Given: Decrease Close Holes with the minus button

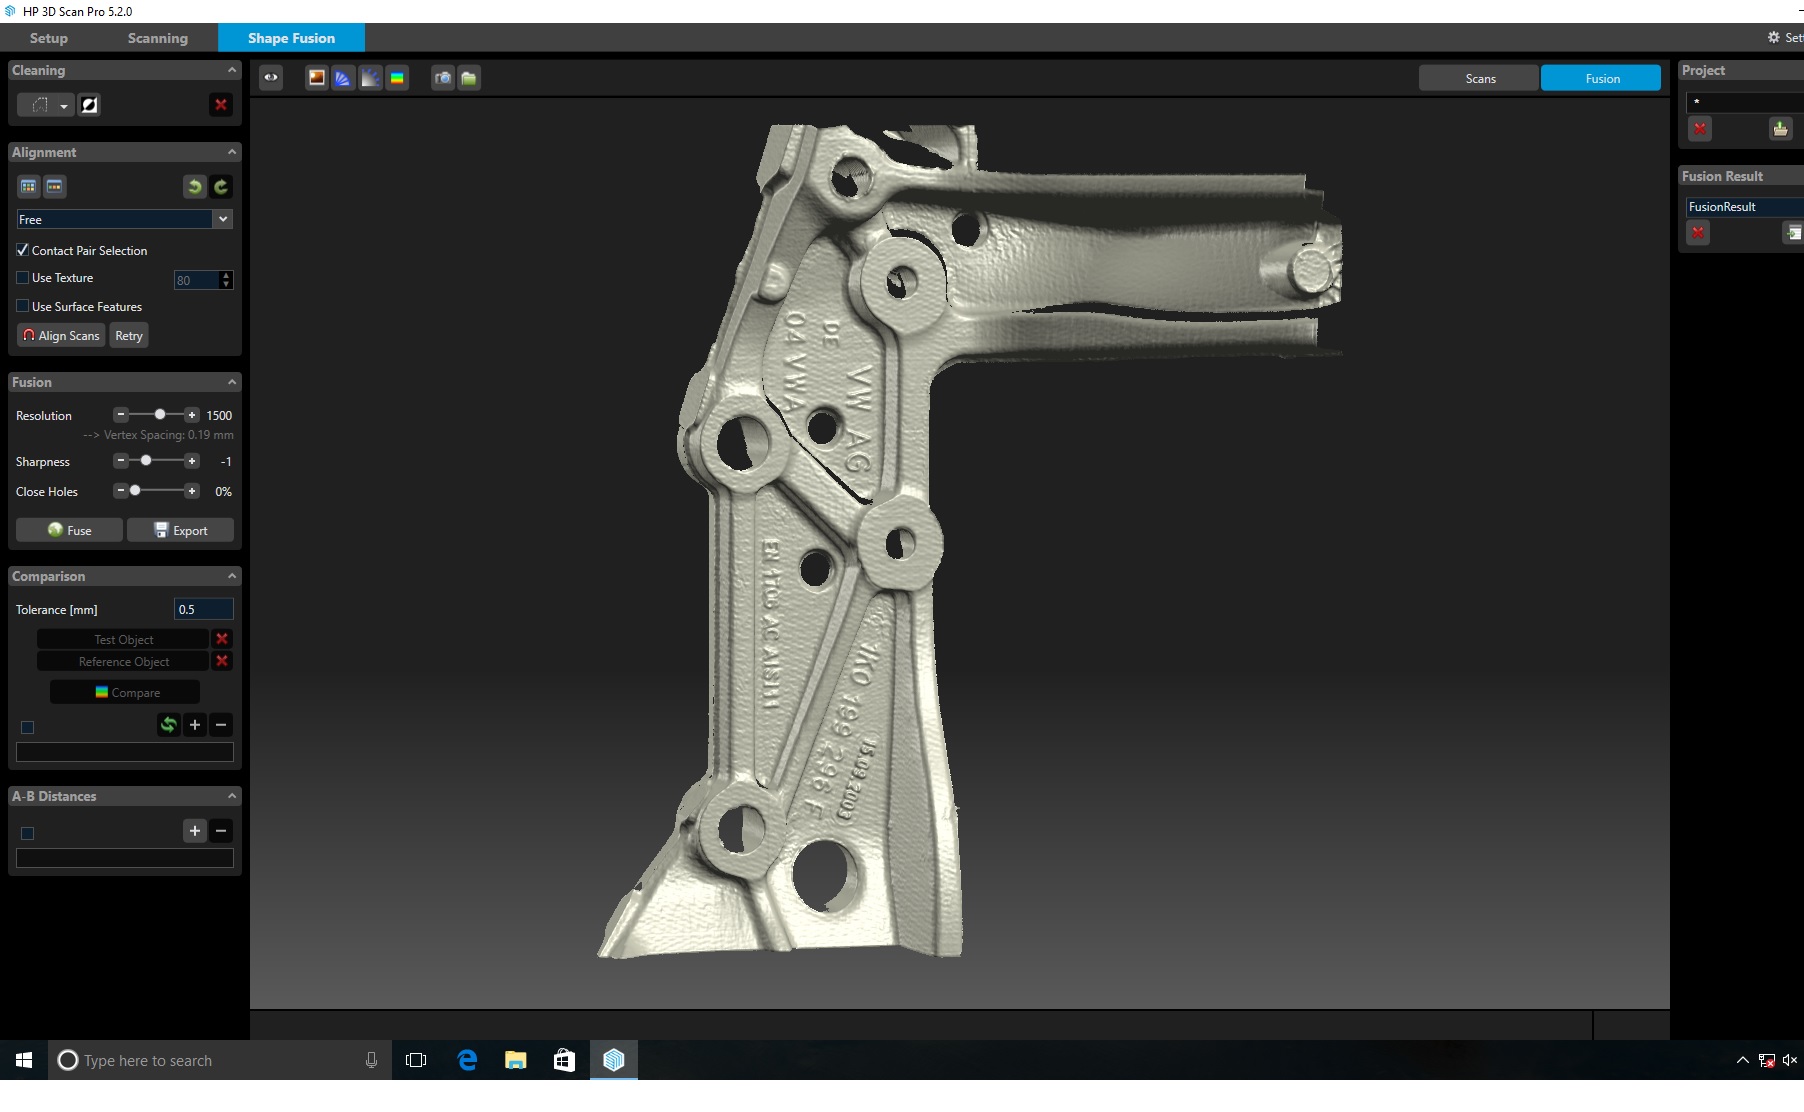Looking at the screenshot, I should click(x=121, y=491).
